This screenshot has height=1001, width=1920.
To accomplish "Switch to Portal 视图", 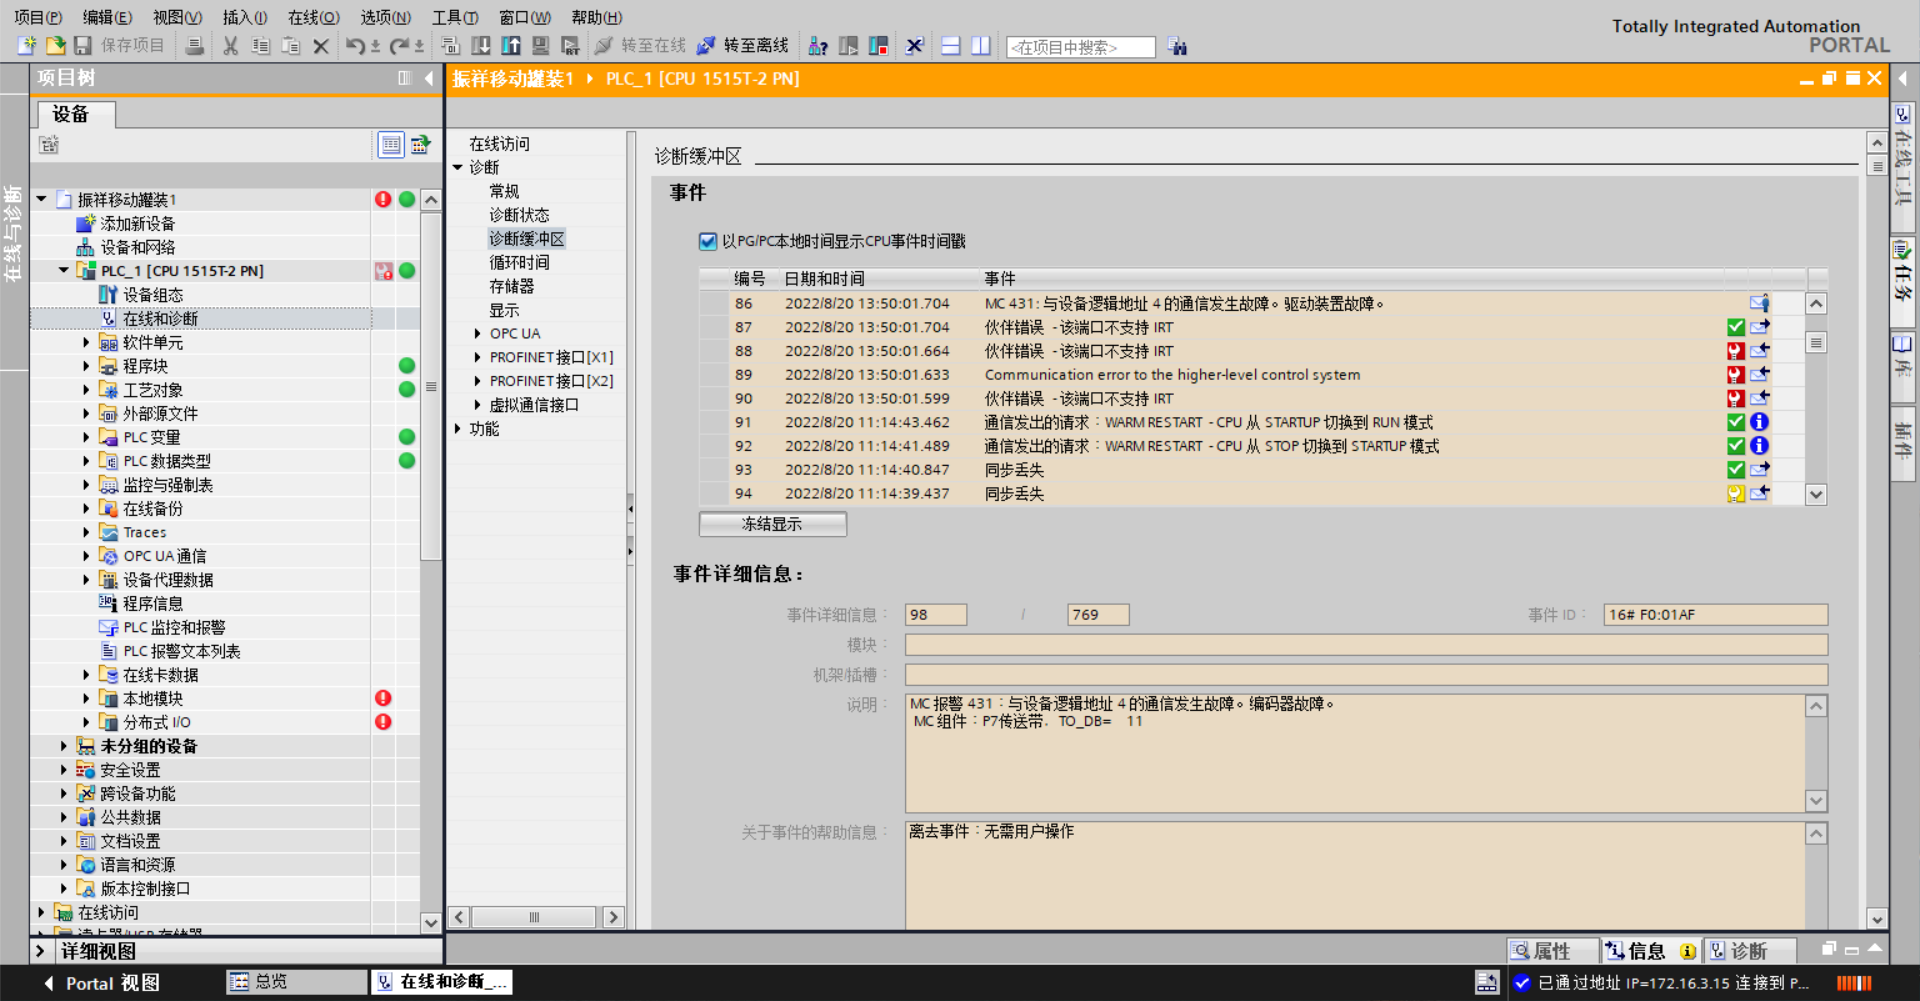I will (x=101, y=983).
